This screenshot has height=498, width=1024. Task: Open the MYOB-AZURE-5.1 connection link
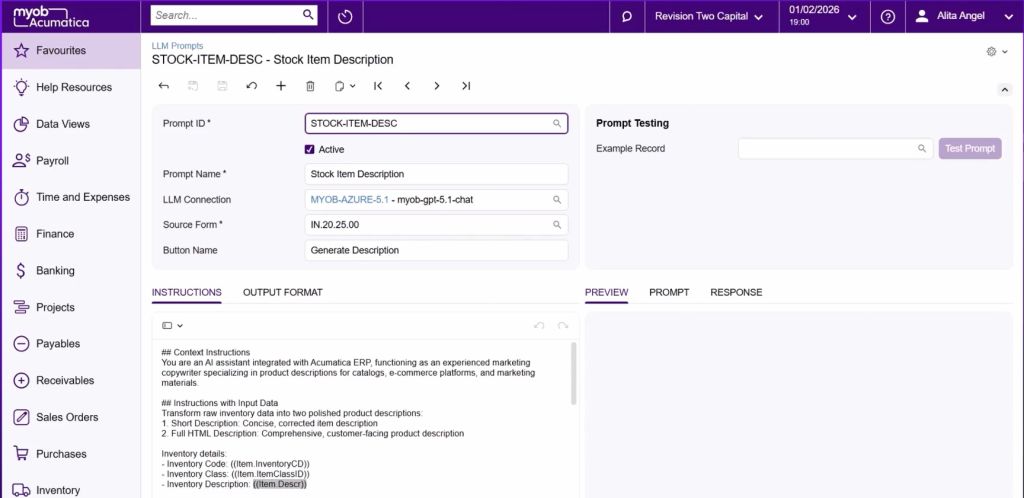[349, 200]
